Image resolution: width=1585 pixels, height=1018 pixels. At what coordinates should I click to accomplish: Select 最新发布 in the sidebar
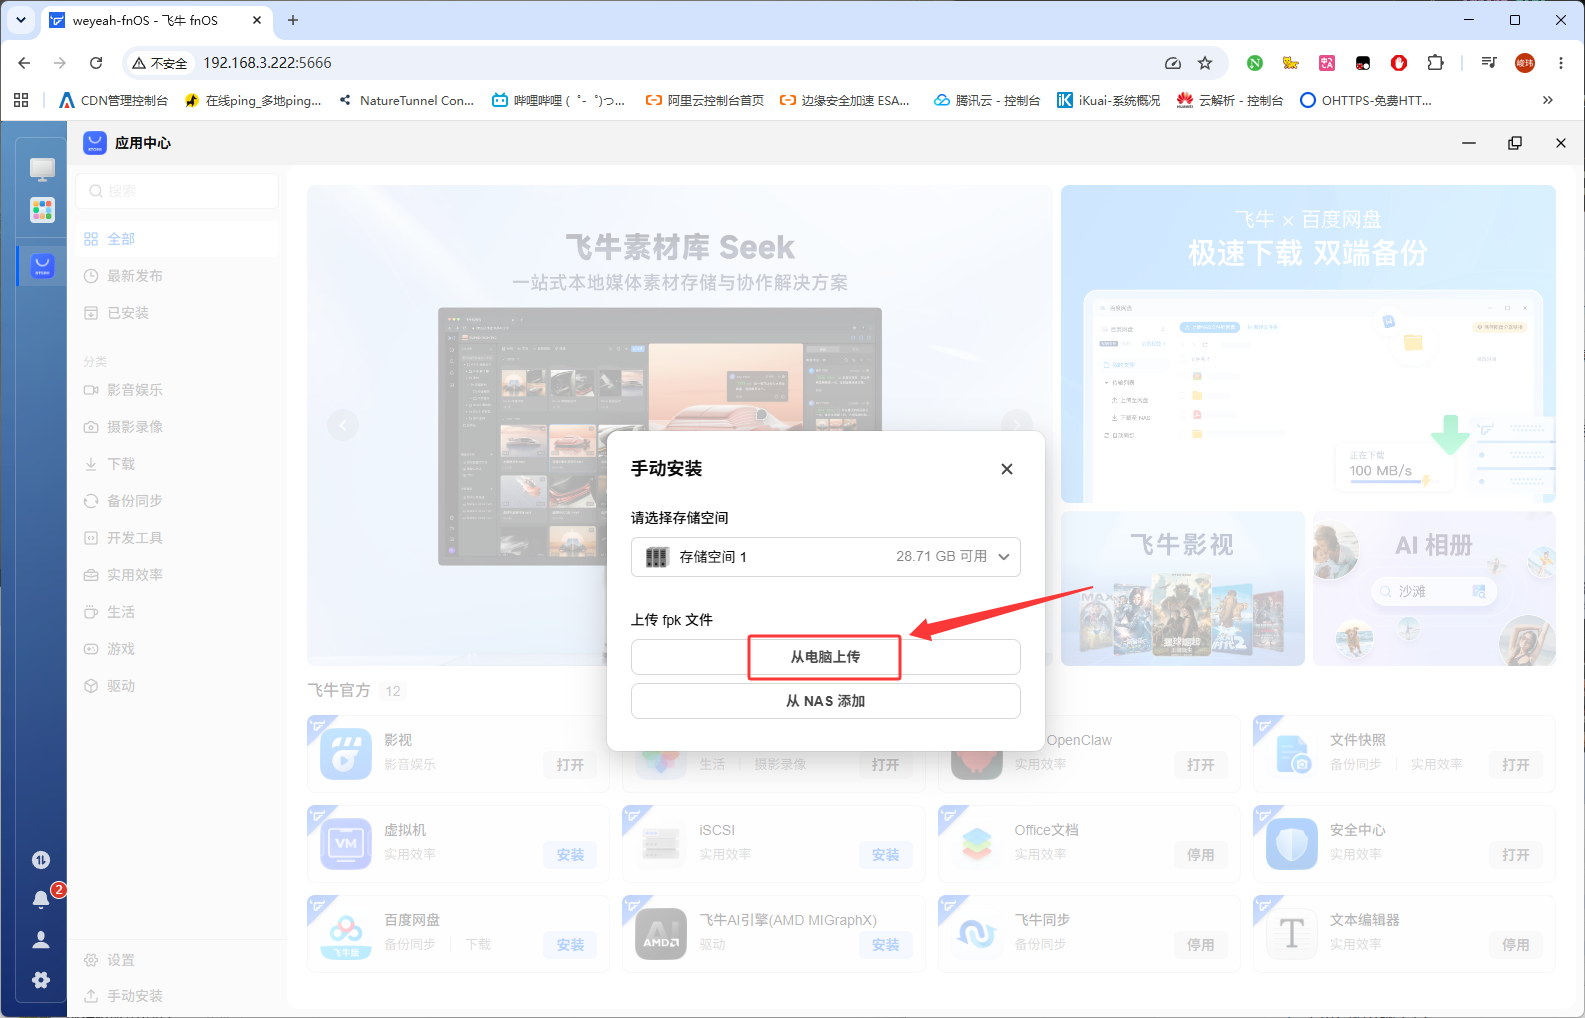pos(177,276)
